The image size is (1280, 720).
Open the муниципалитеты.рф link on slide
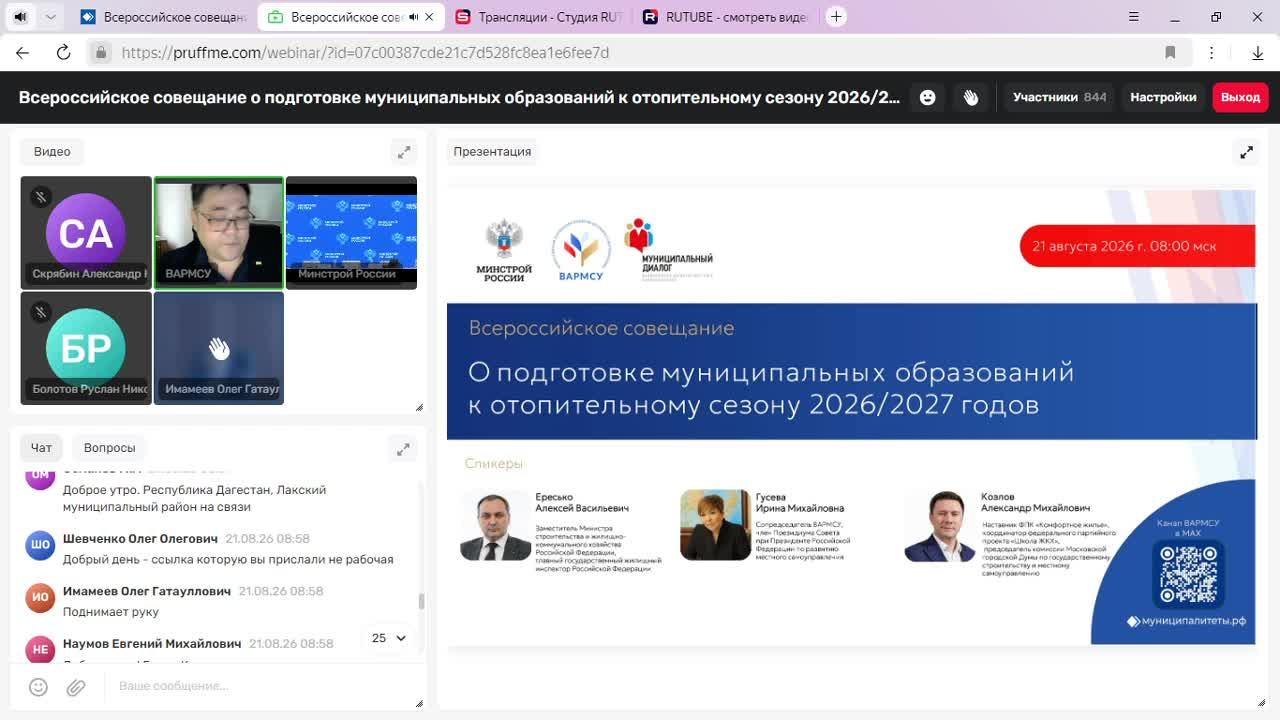(1187, 621)
